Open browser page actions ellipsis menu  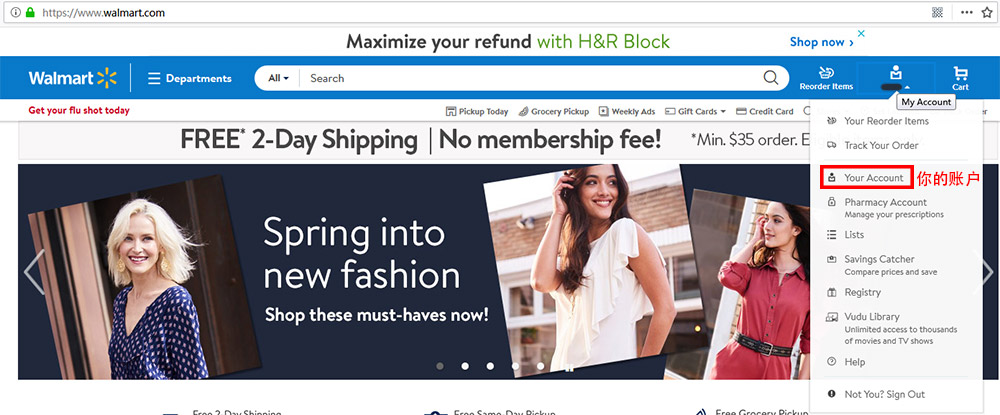(967, 12)
